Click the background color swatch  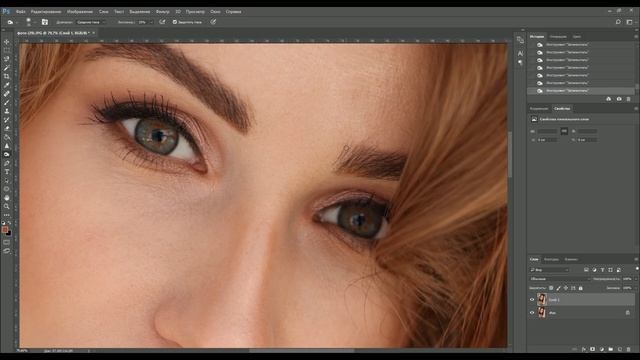pyautogui.click(x=9, y=233)
